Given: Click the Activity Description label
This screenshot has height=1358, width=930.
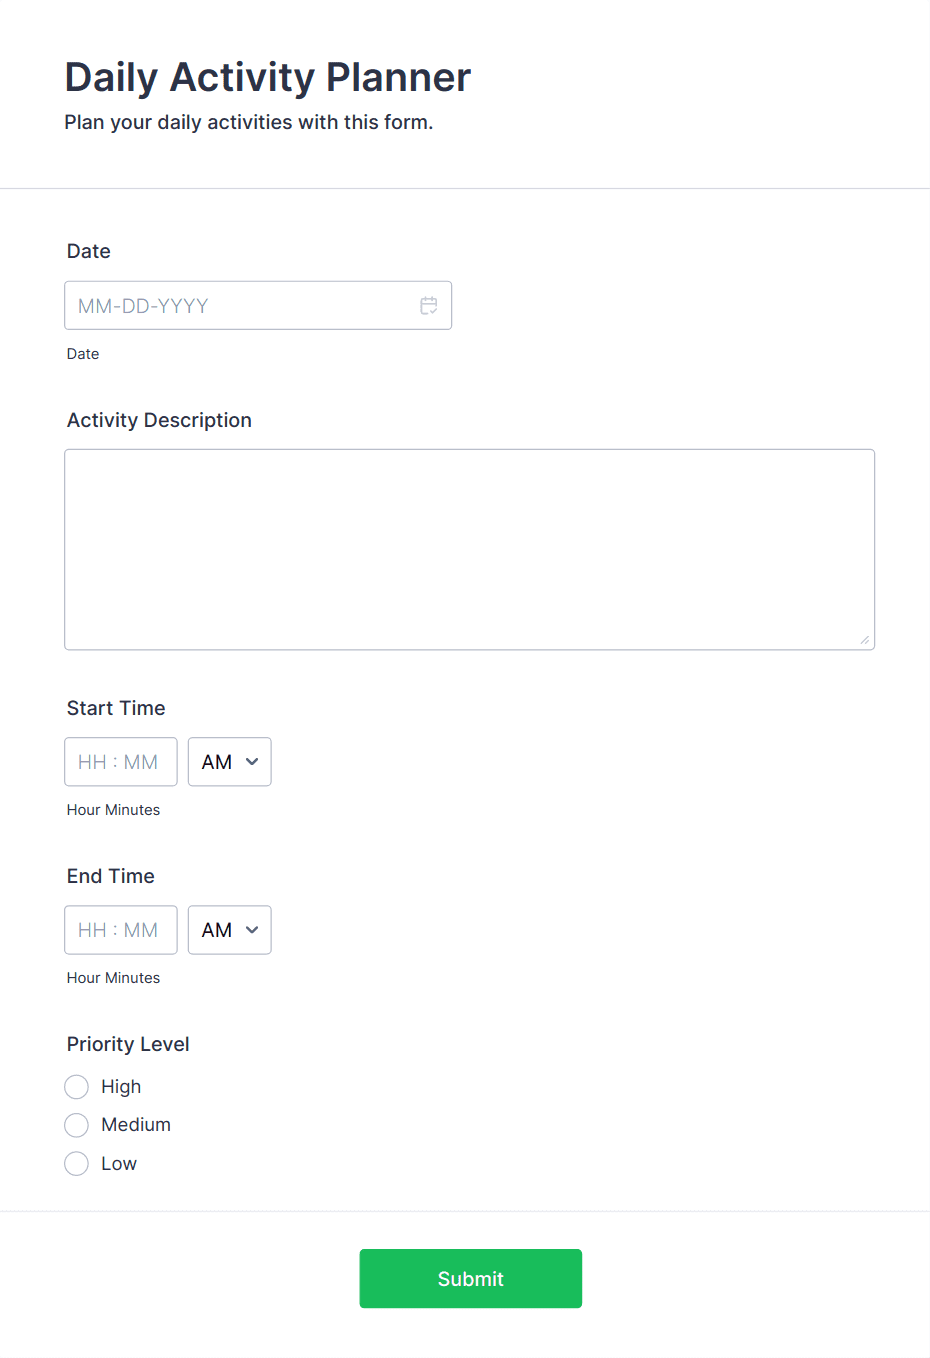Looking at the screenshot, I should coord(159,420).
